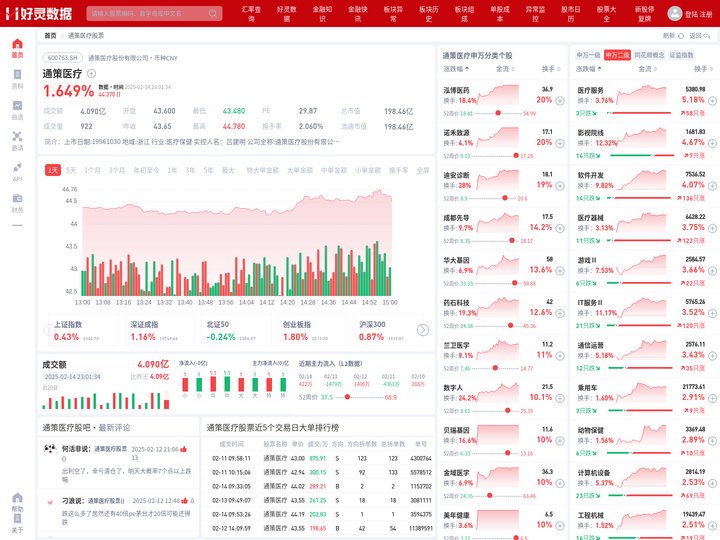Add 医疗器械 sector using its plus icon

[x=712, y=228]
